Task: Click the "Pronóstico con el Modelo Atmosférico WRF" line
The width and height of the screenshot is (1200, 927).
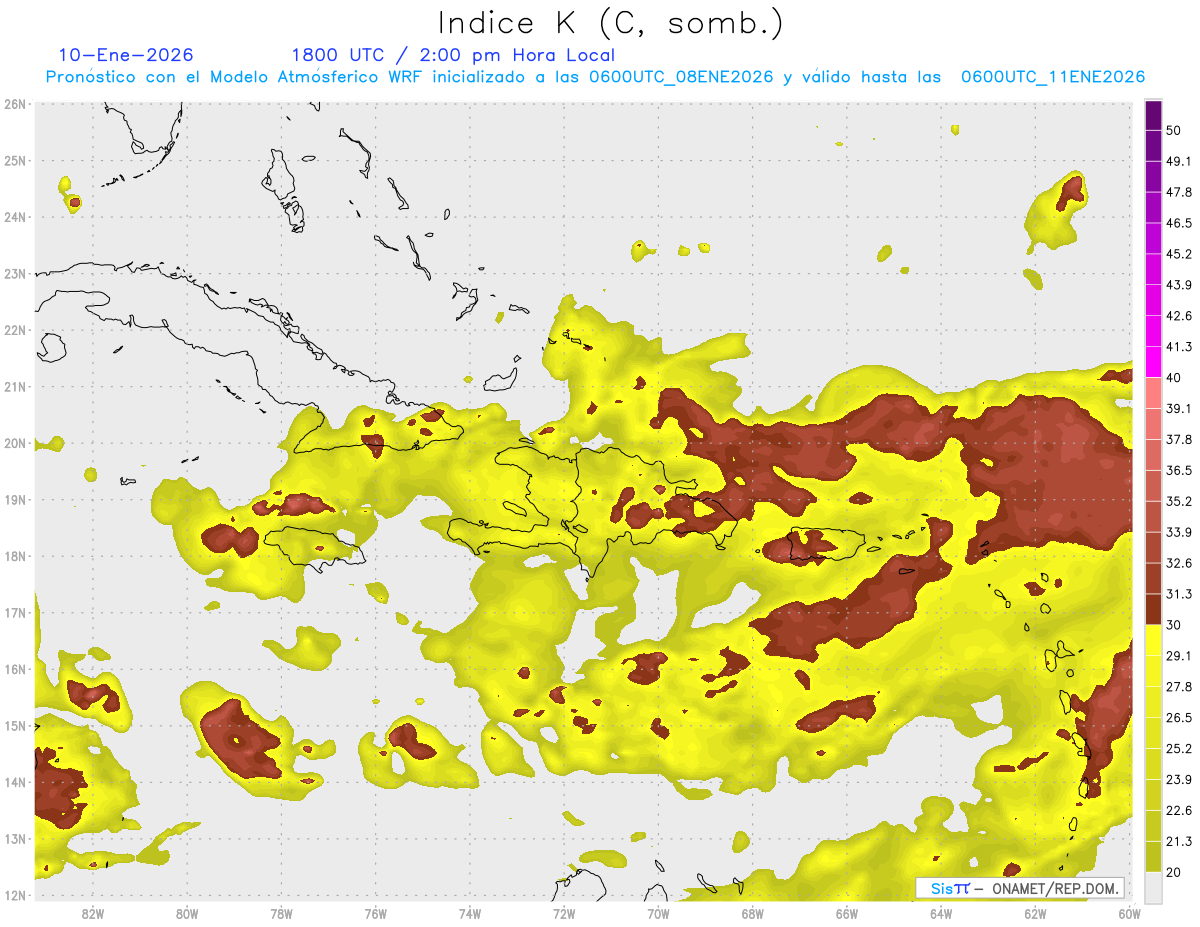Action: (236, 77)
